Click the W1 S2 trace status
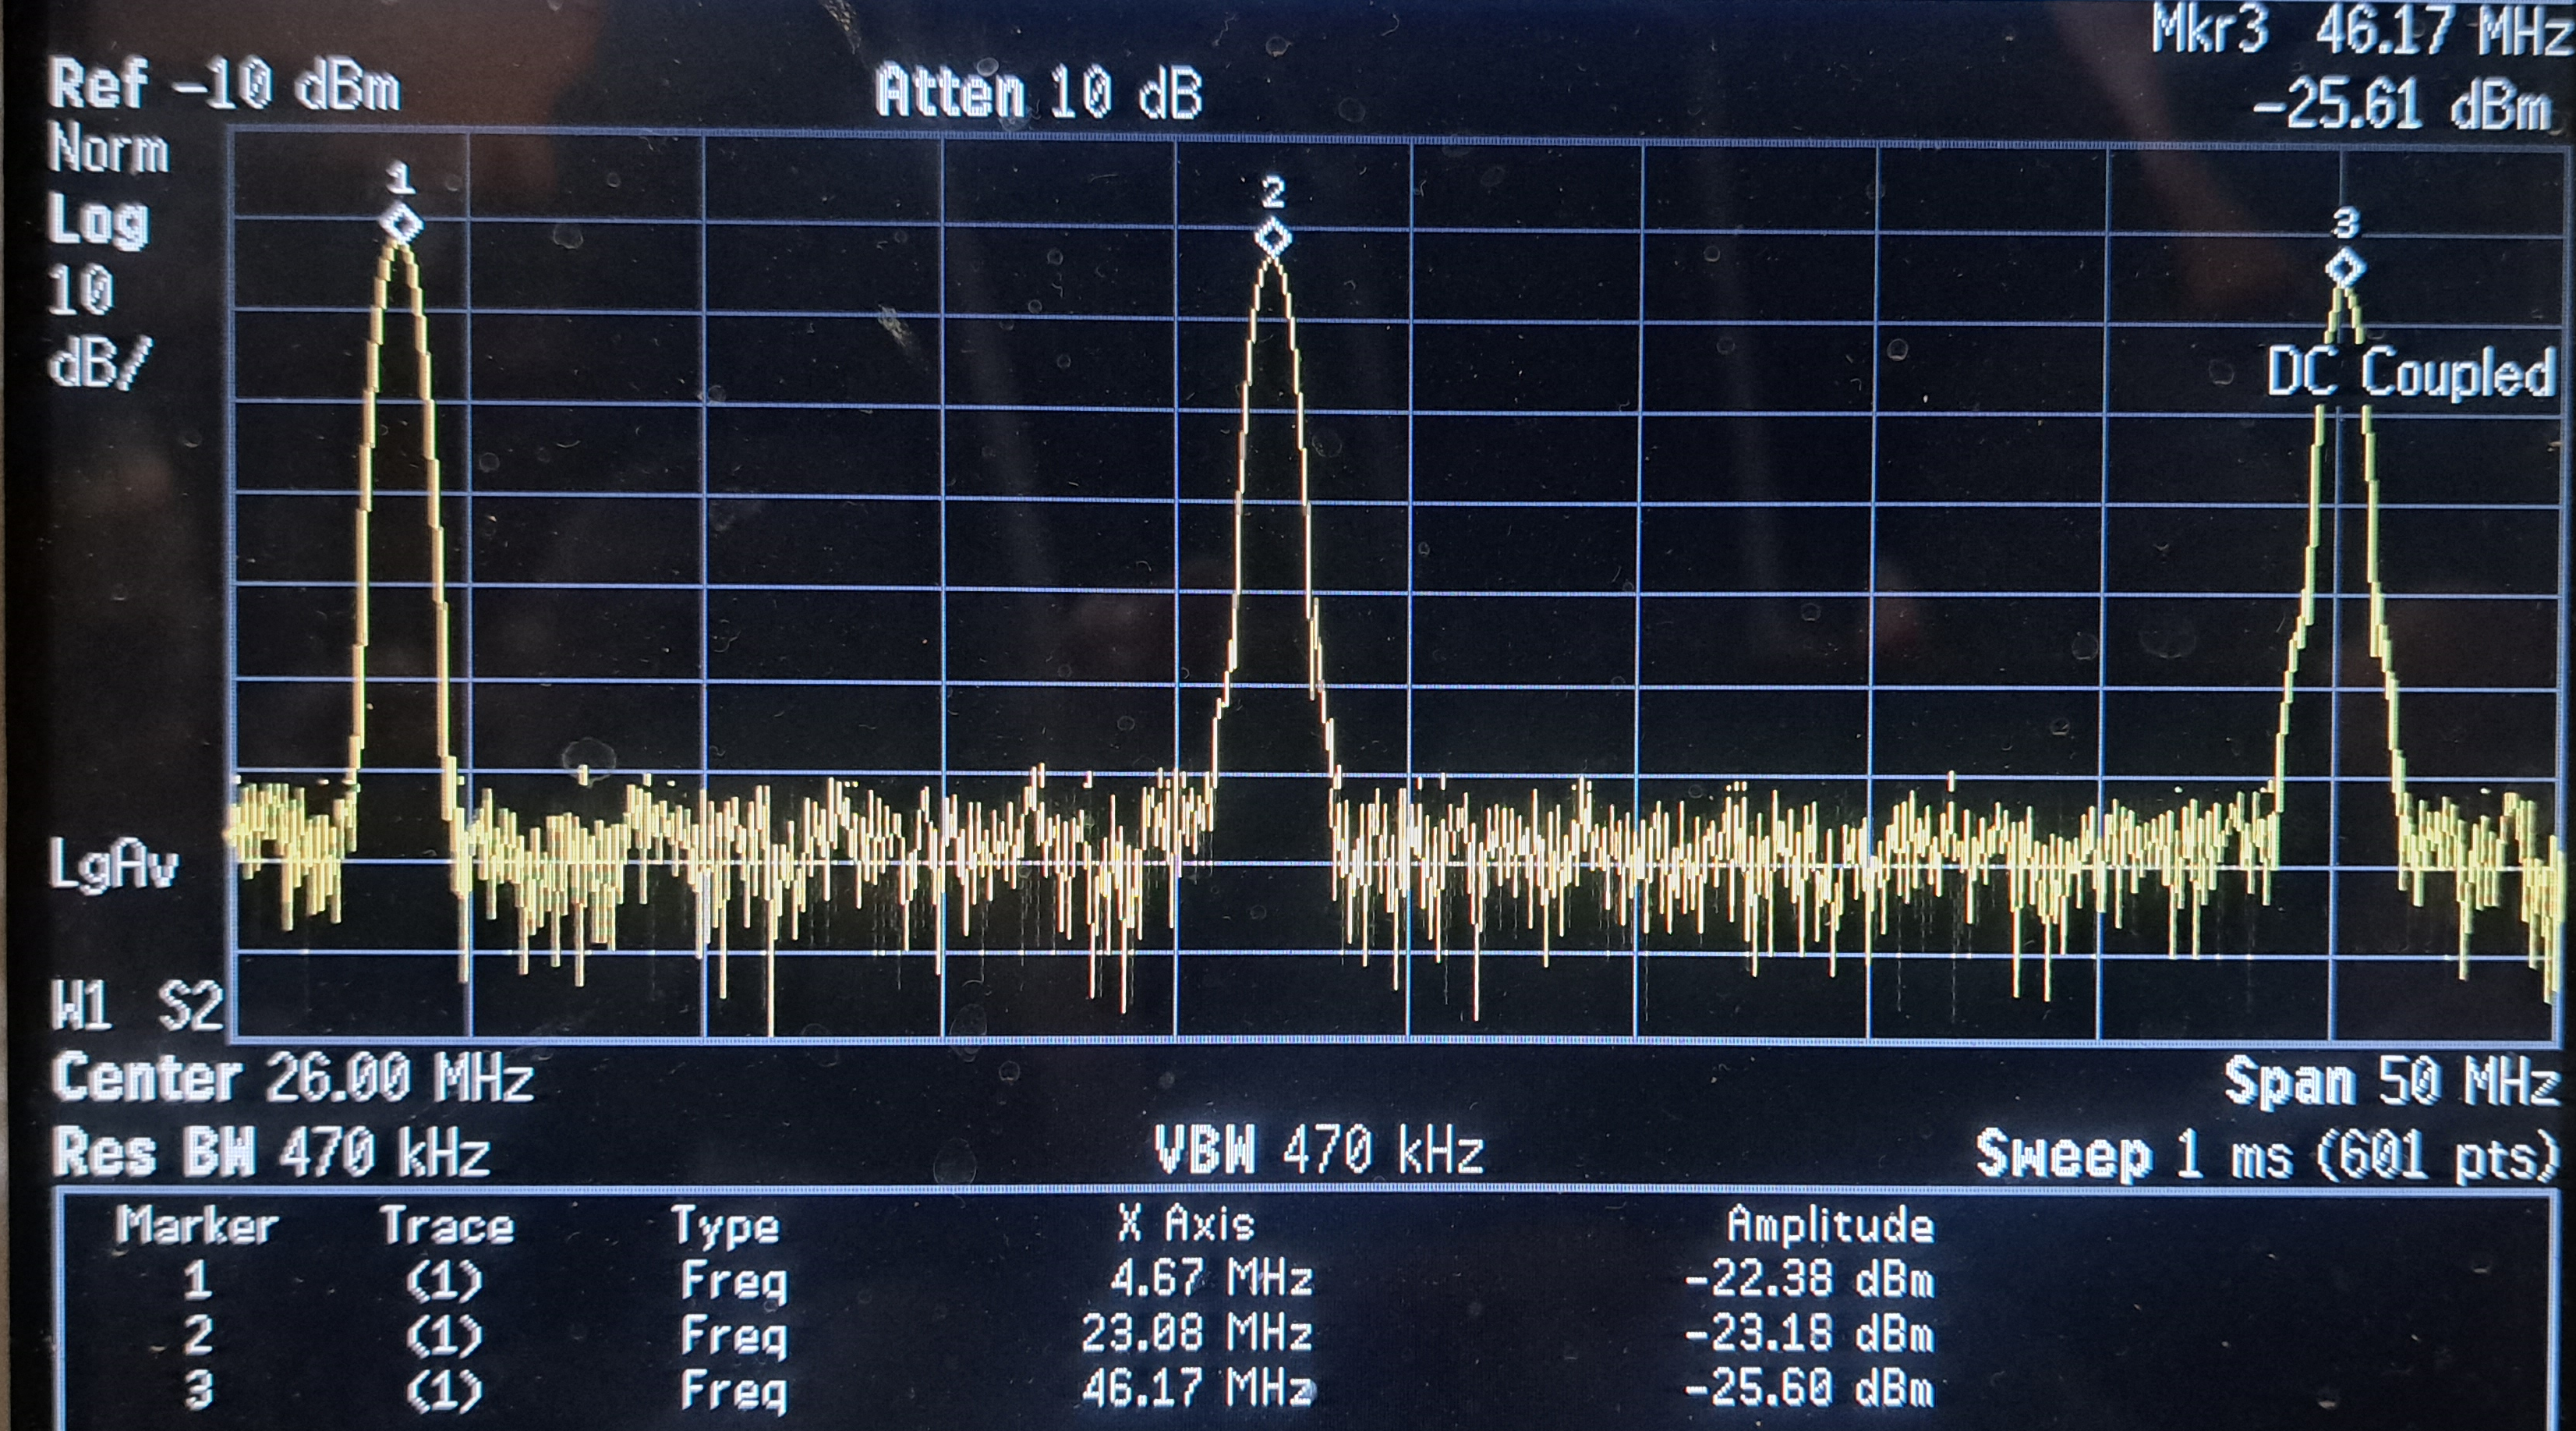Image resolution: width=2576 pixels, height=1431 pixels. tap(137, 1006)
